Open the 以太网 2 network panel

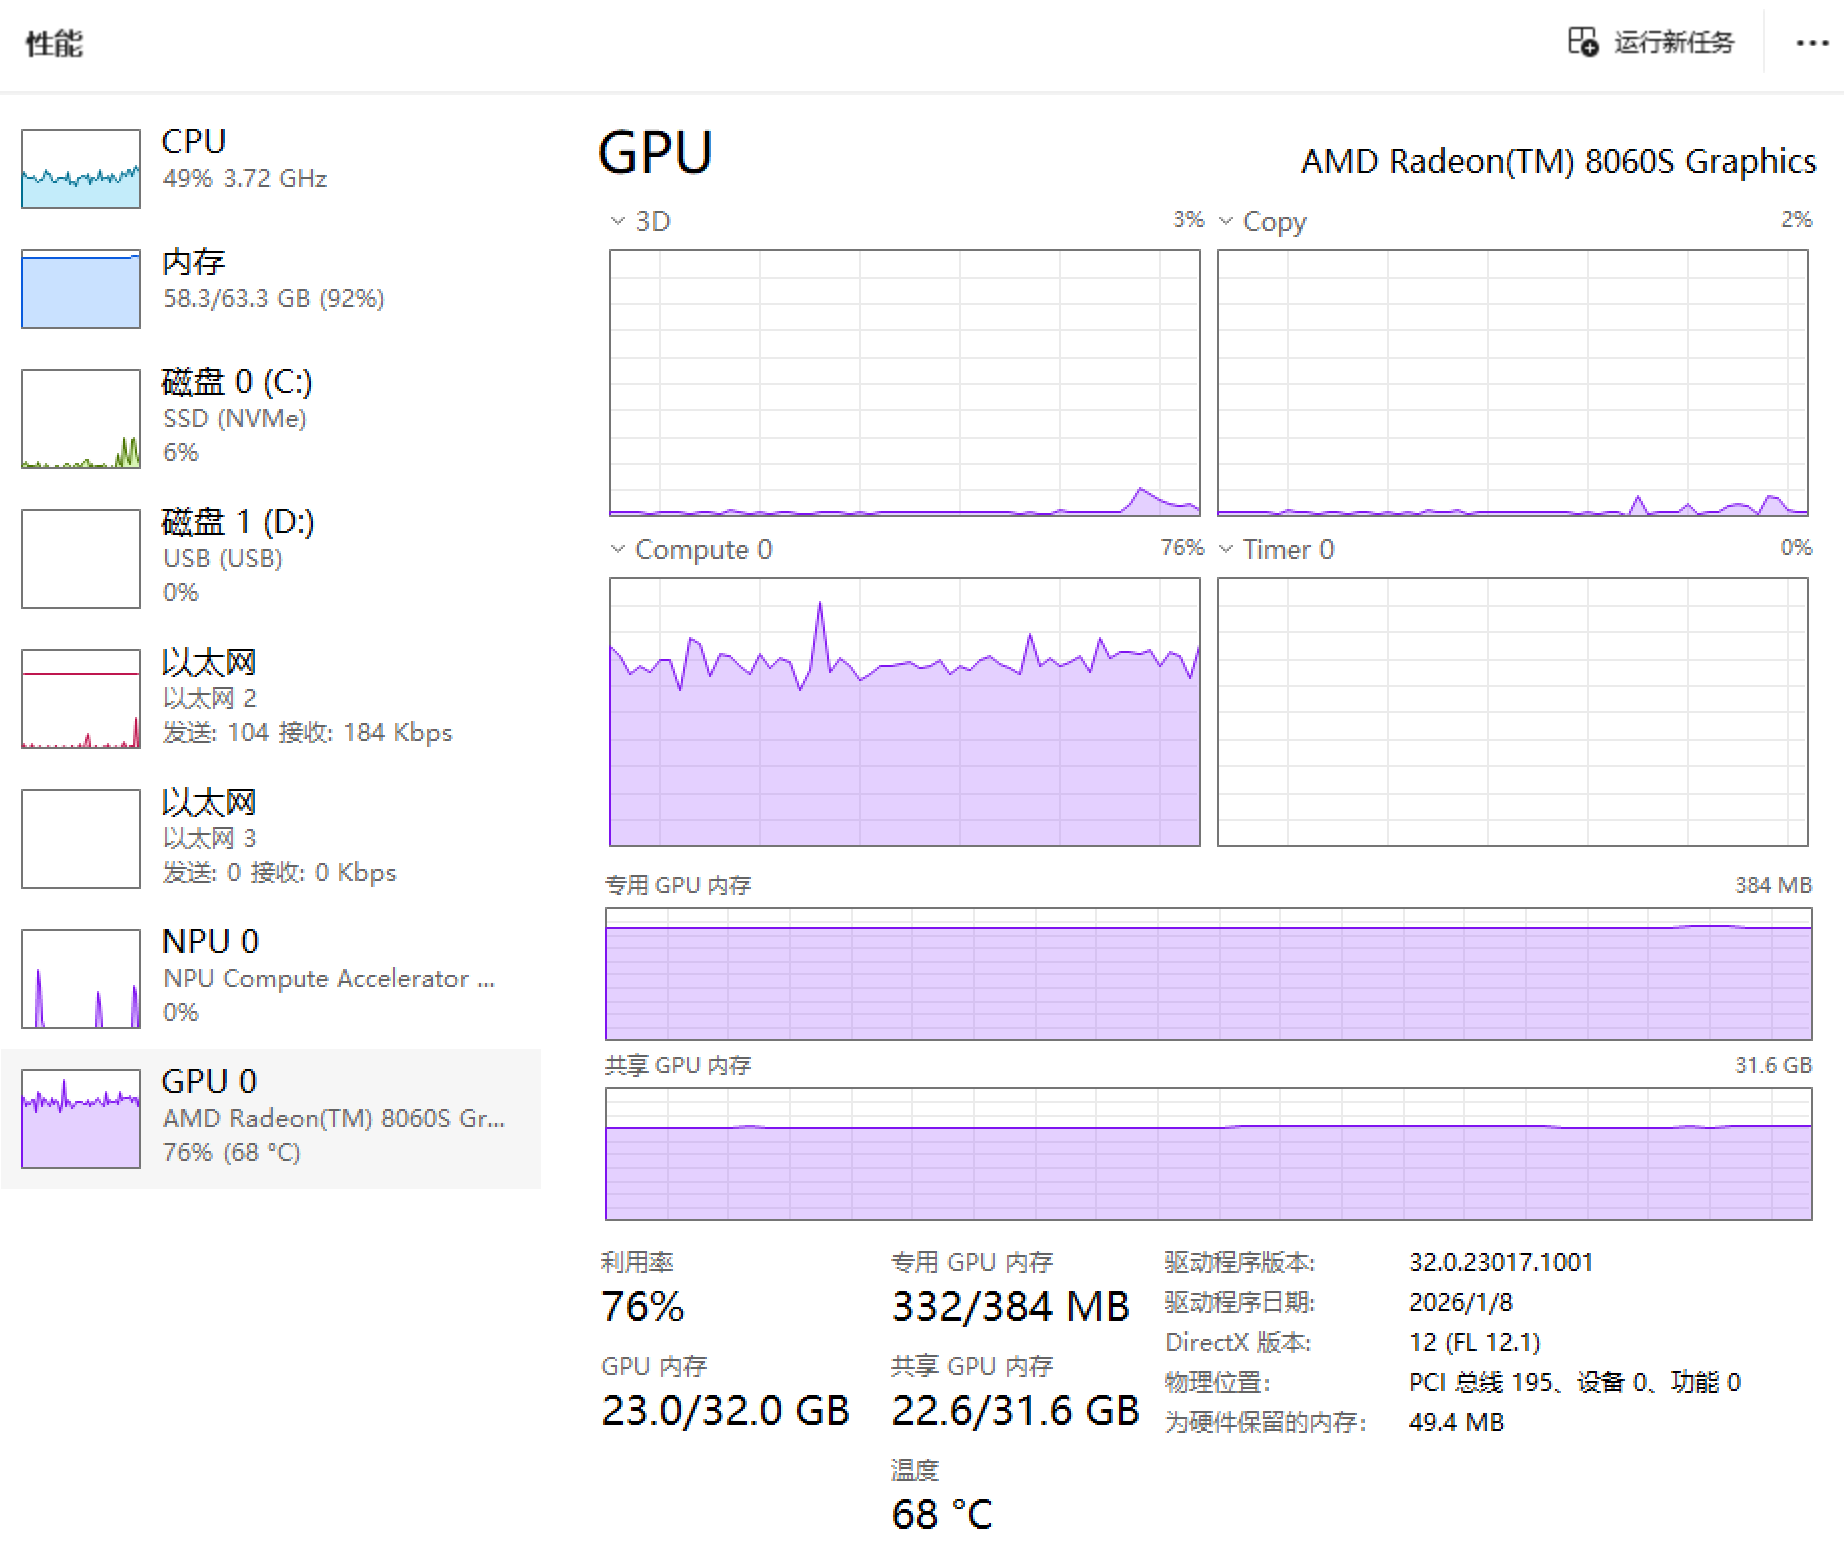[x=270, y=698]
